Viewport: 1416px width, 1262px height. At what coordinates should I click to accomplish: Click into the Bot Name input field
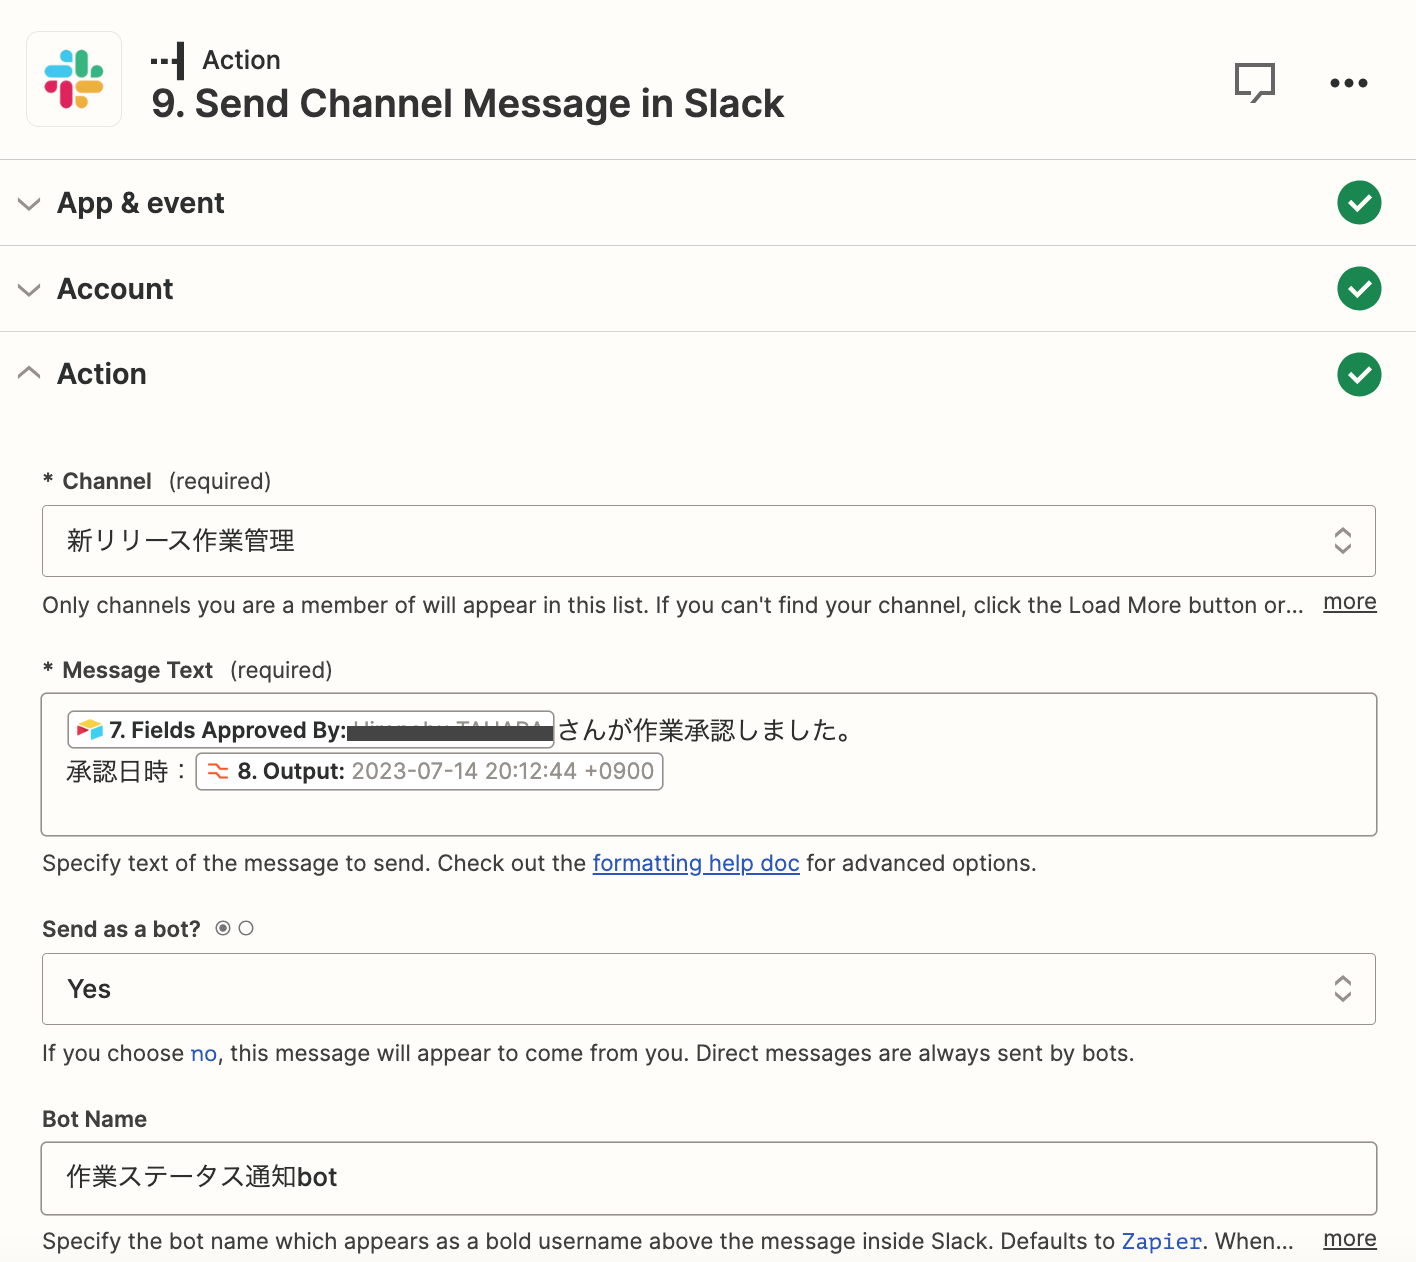[x=708, y=1178]
